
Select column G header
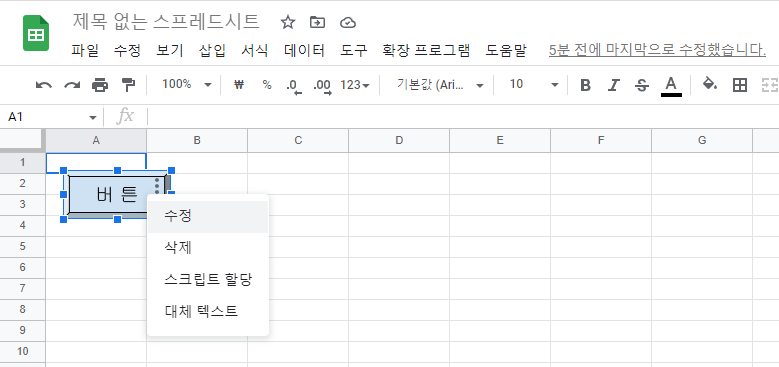tap(702, 141)
